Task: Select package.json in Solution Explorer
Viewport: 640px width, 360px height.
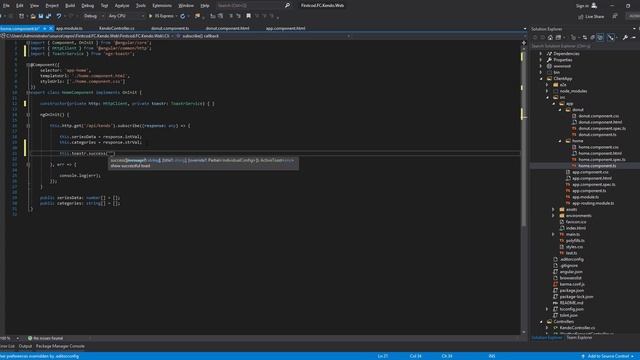Action: pyautogui.click(x=571, y=290)
